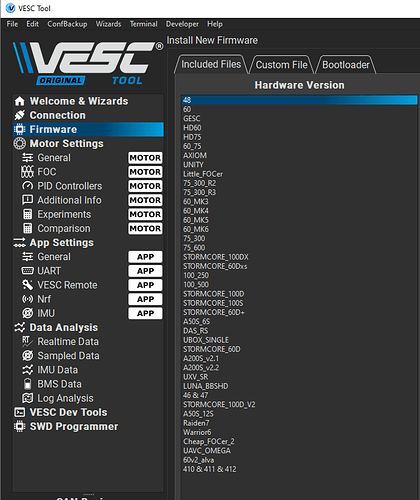Open the Edit menu
This screenshot has height=500, width=420.
coord(33,24)
